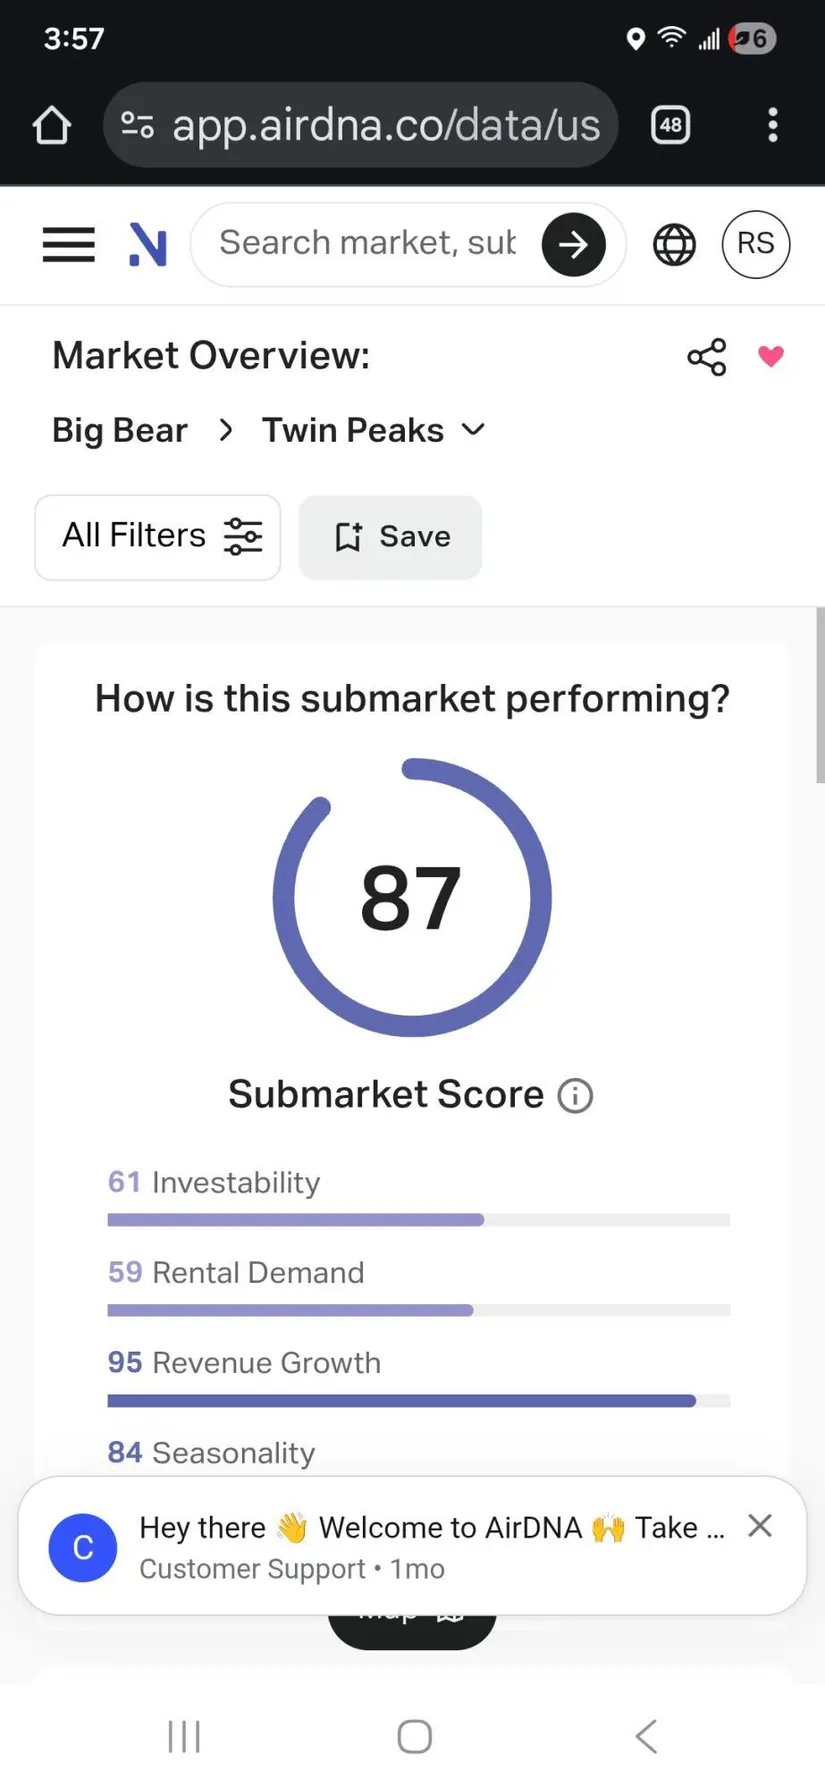
Task: Tap the AirDNA logo icon
Action: (148, 245)
